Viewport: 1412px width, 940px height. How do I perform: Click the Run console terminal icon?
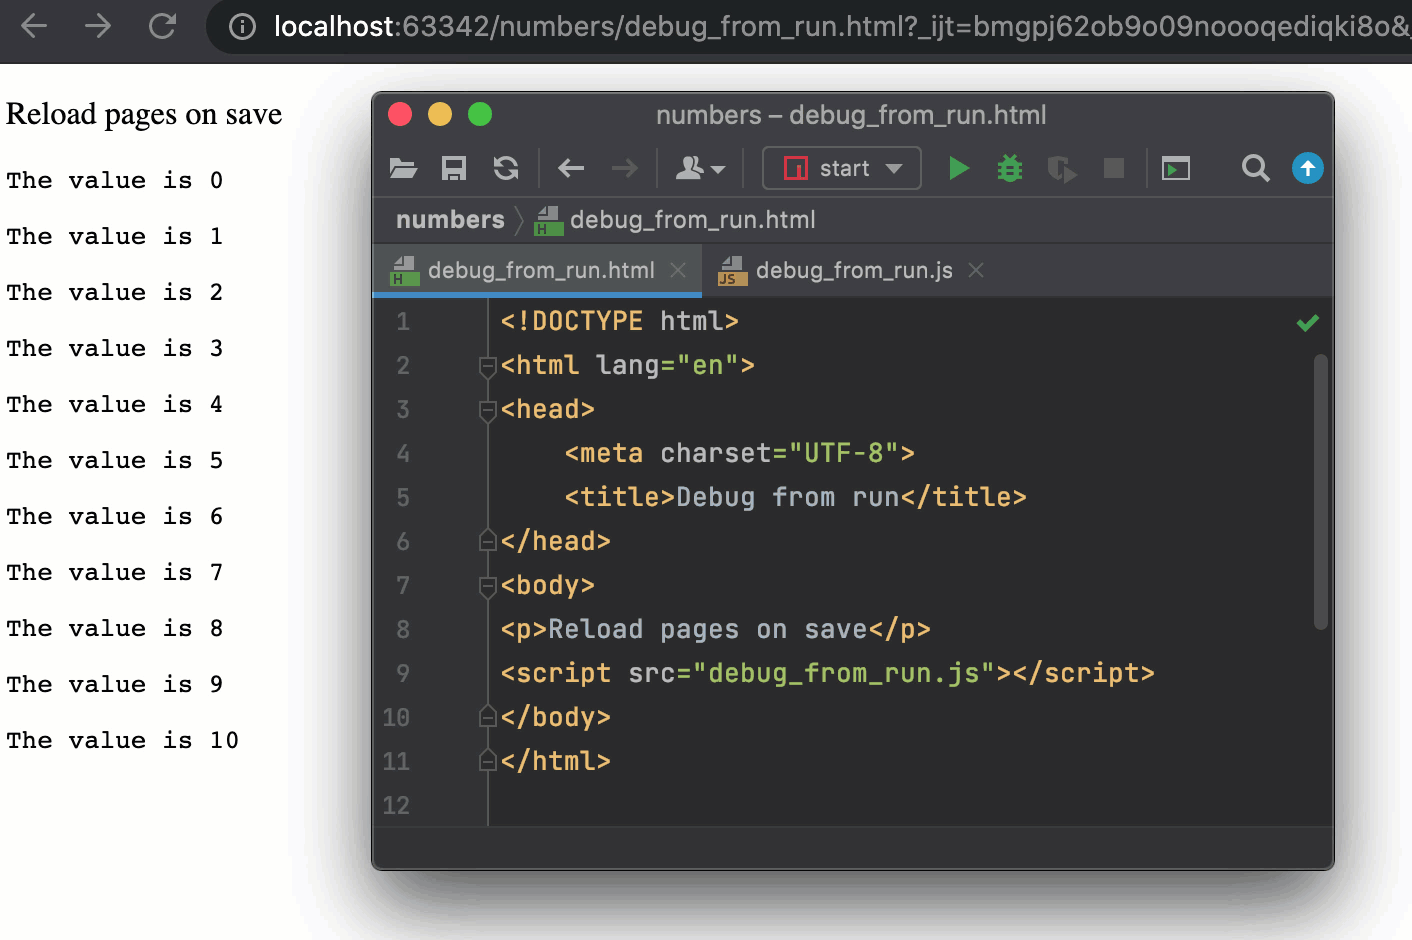(x=1176, y=169)
